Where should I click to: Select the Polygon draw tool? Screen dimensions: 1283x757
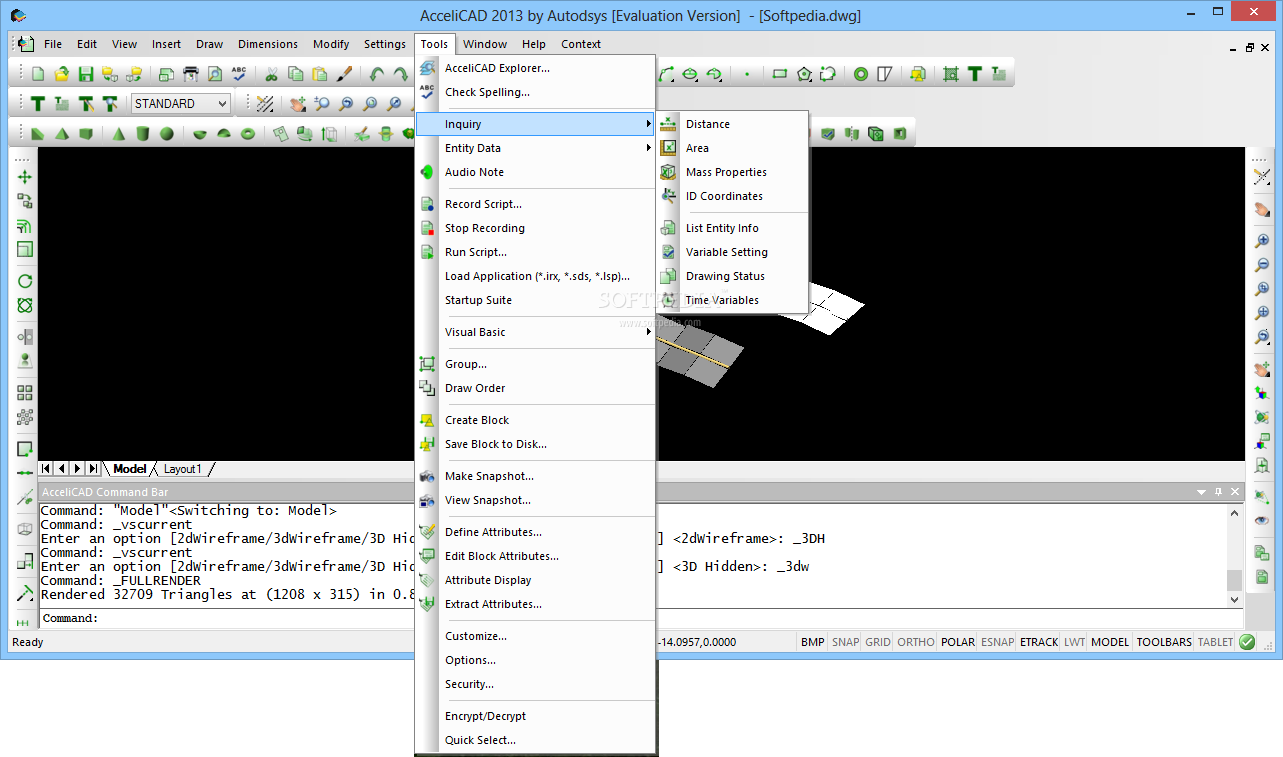click(804, 74)
